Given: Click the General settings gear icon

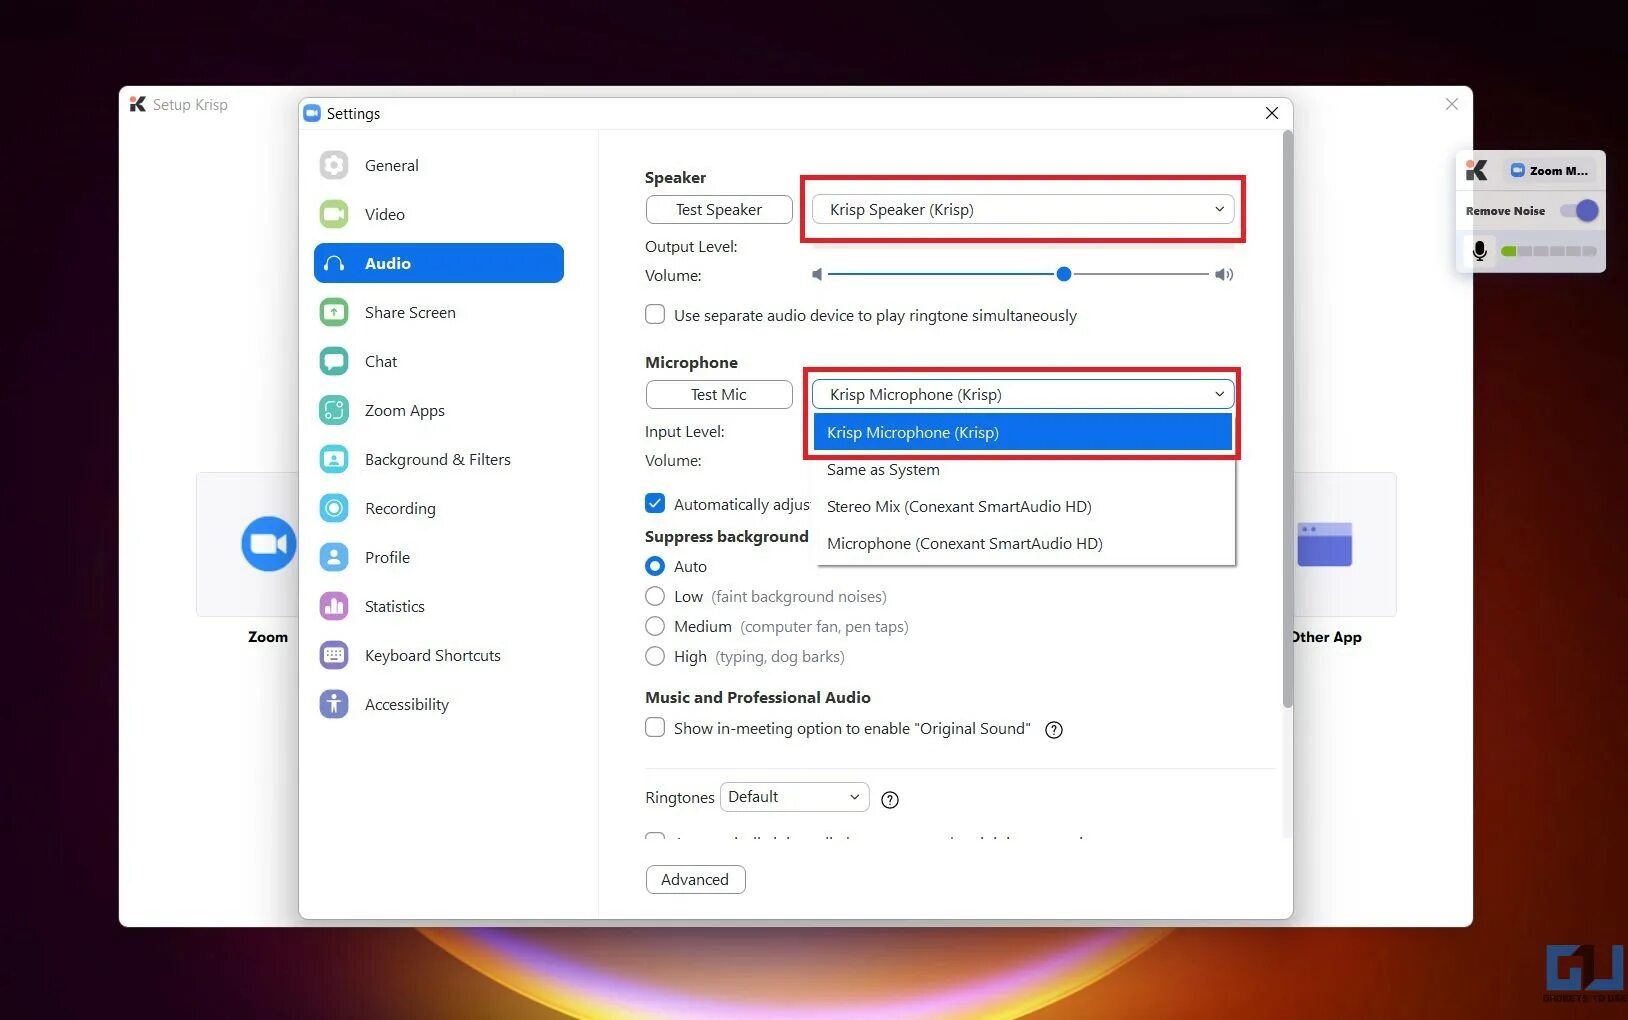Looking at the screenshot, I should (334, 165).
